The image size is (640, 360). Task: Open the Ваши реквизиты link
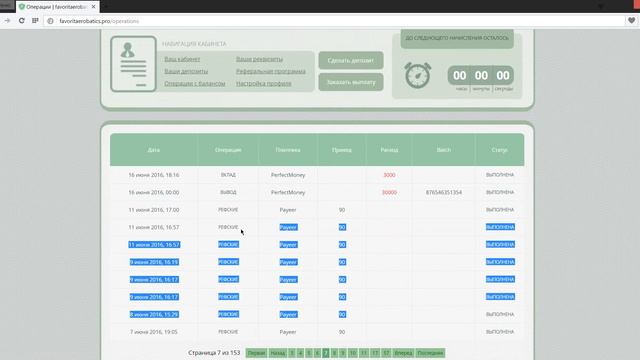[x=259, y=59]
